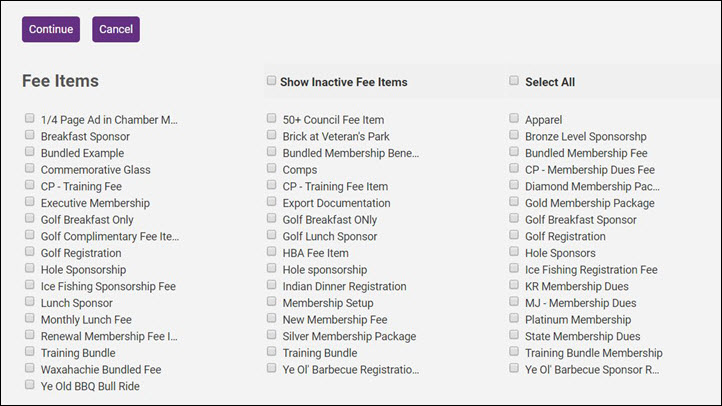The height and width of the screenshot is (406, 722).
Task: Tick Indian Dinner Registration checkbox
Action: point(272,285)
